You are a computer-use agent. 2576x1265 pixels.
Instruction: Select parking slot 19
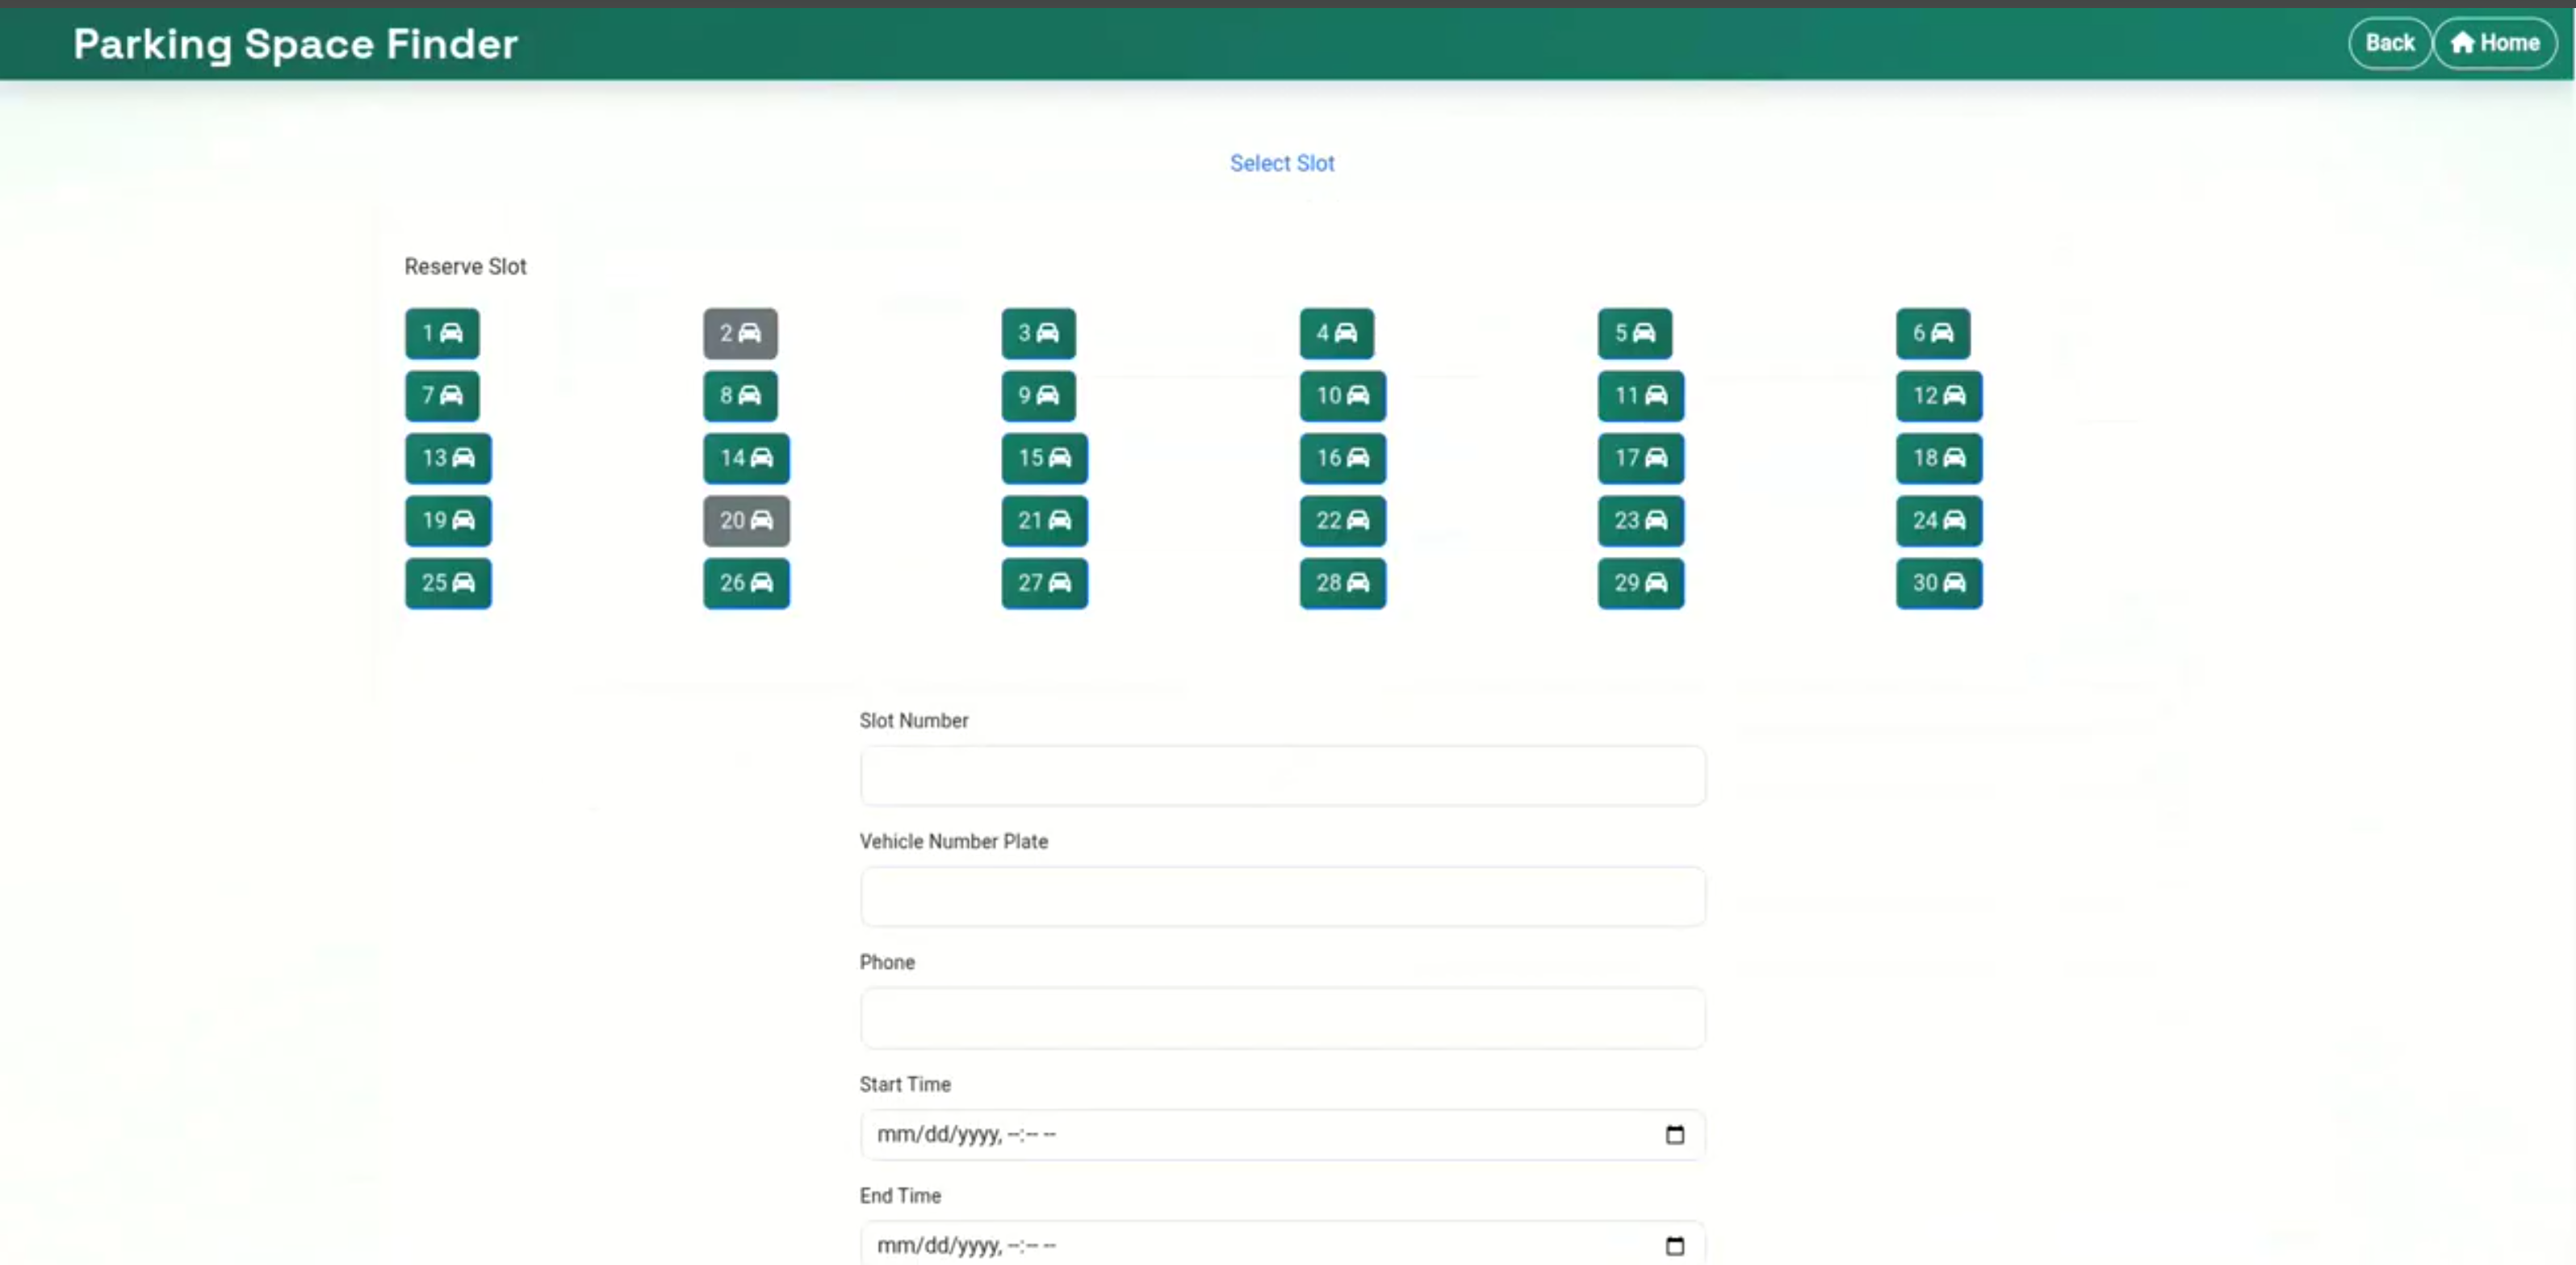[x=448, y=521]
